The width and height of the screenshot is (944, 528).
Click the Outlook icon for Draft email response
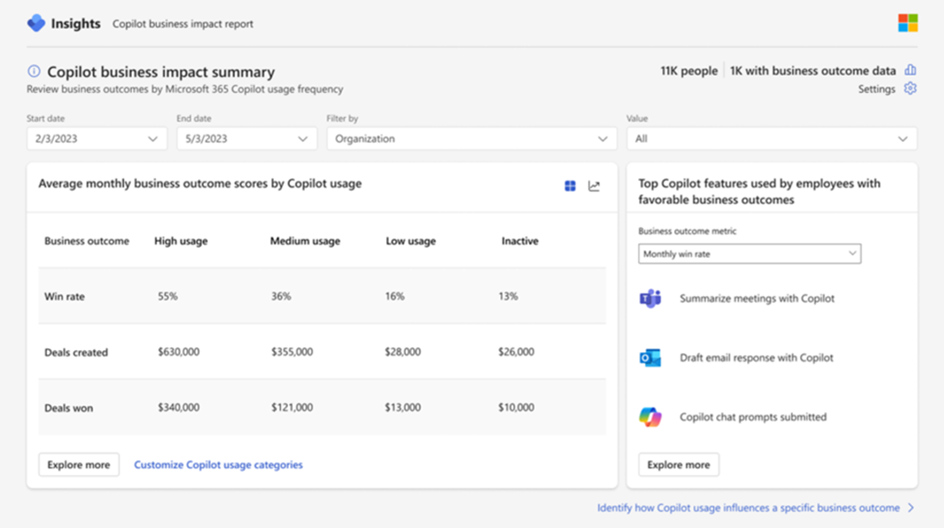click(650, 358)
